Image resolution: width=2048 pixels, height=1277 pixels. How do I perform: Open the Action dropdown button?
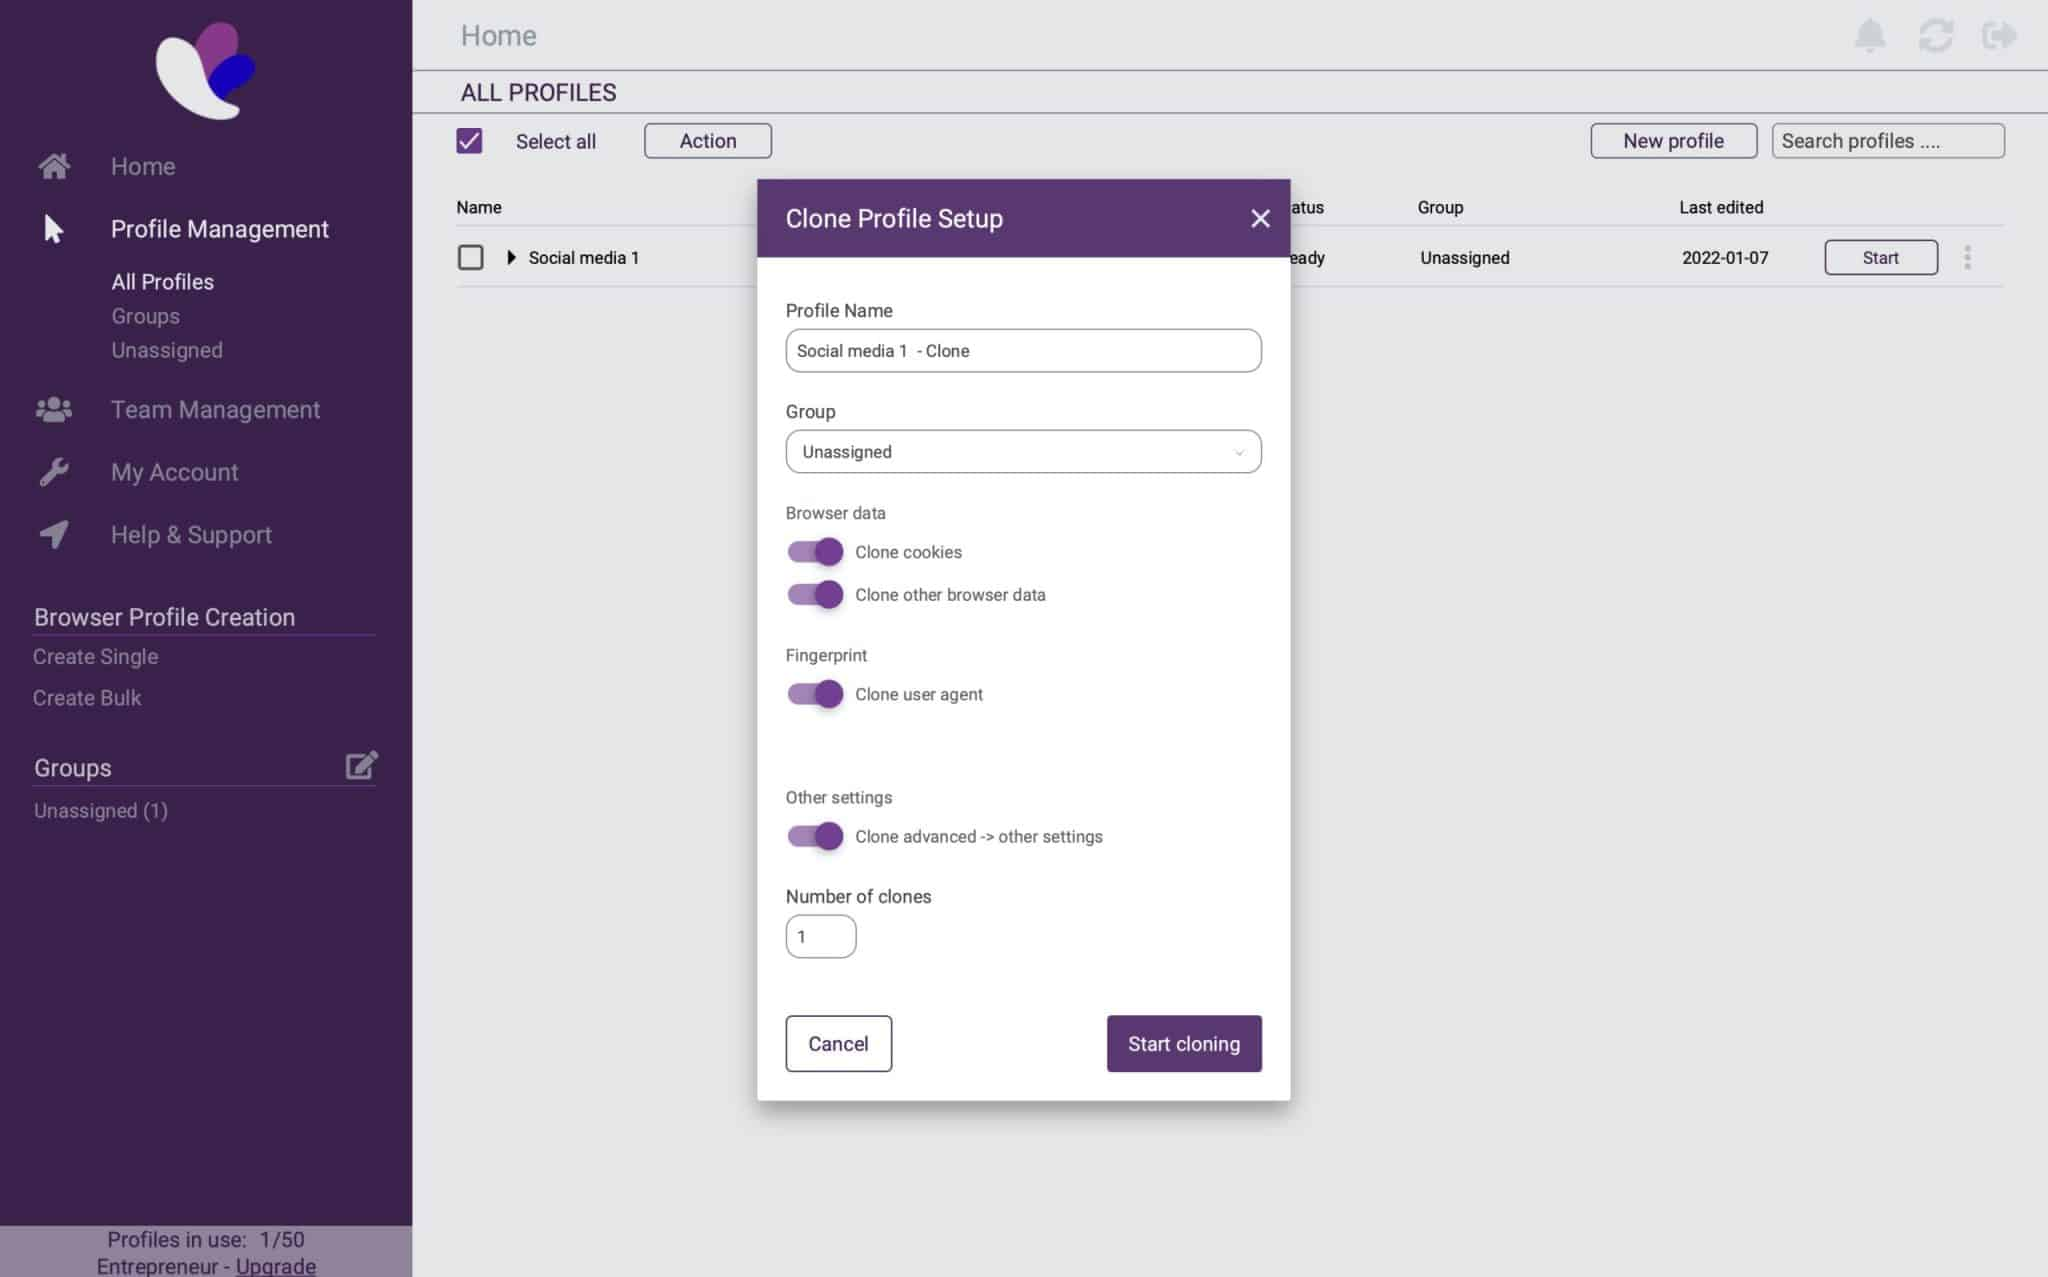[707, 141]
